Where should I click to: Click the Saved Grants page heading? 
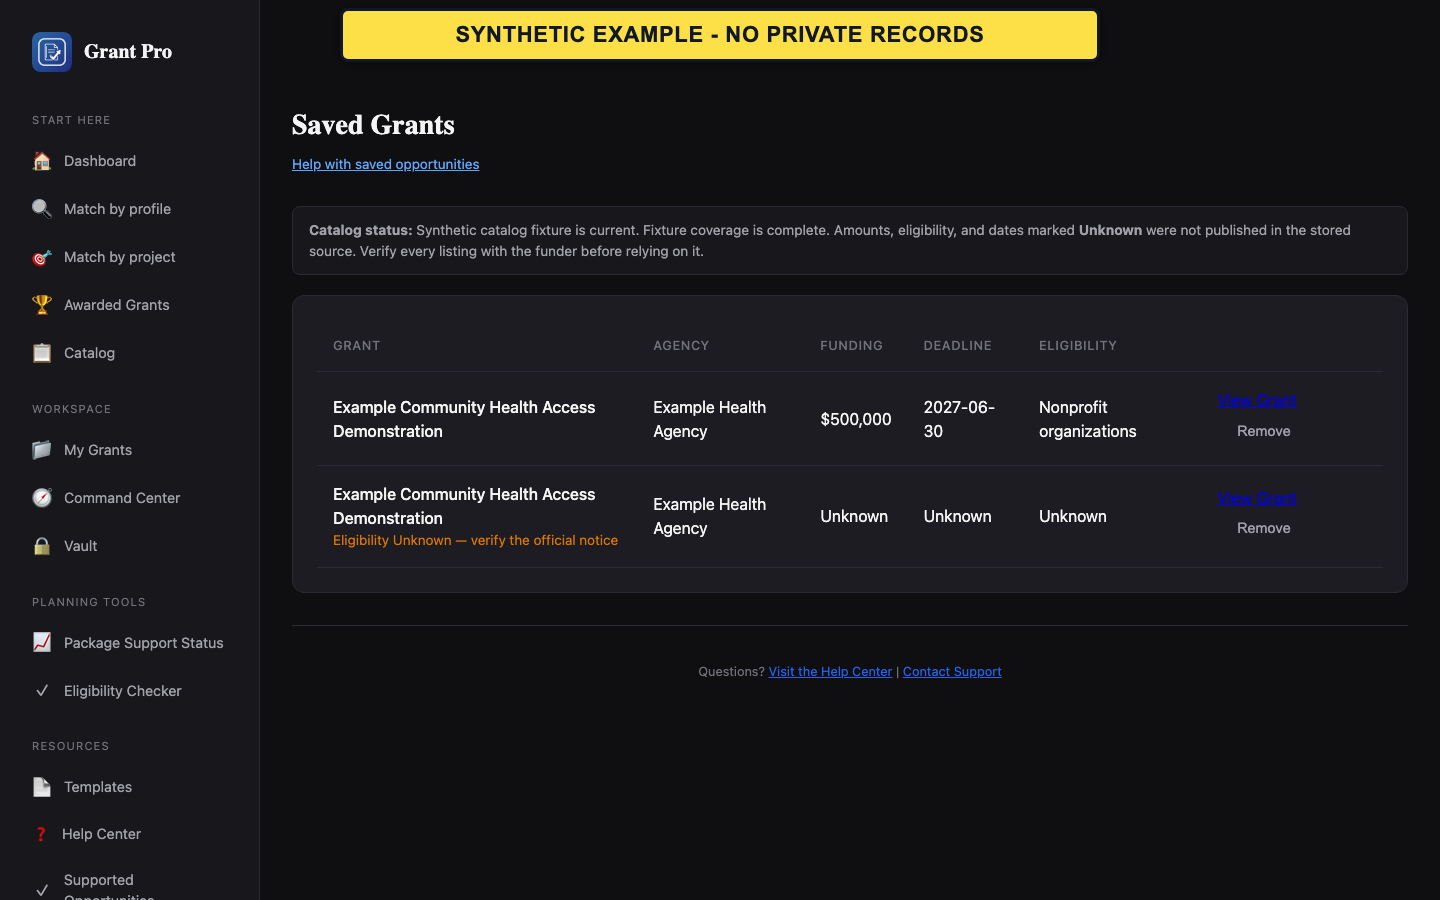(373, 125)
